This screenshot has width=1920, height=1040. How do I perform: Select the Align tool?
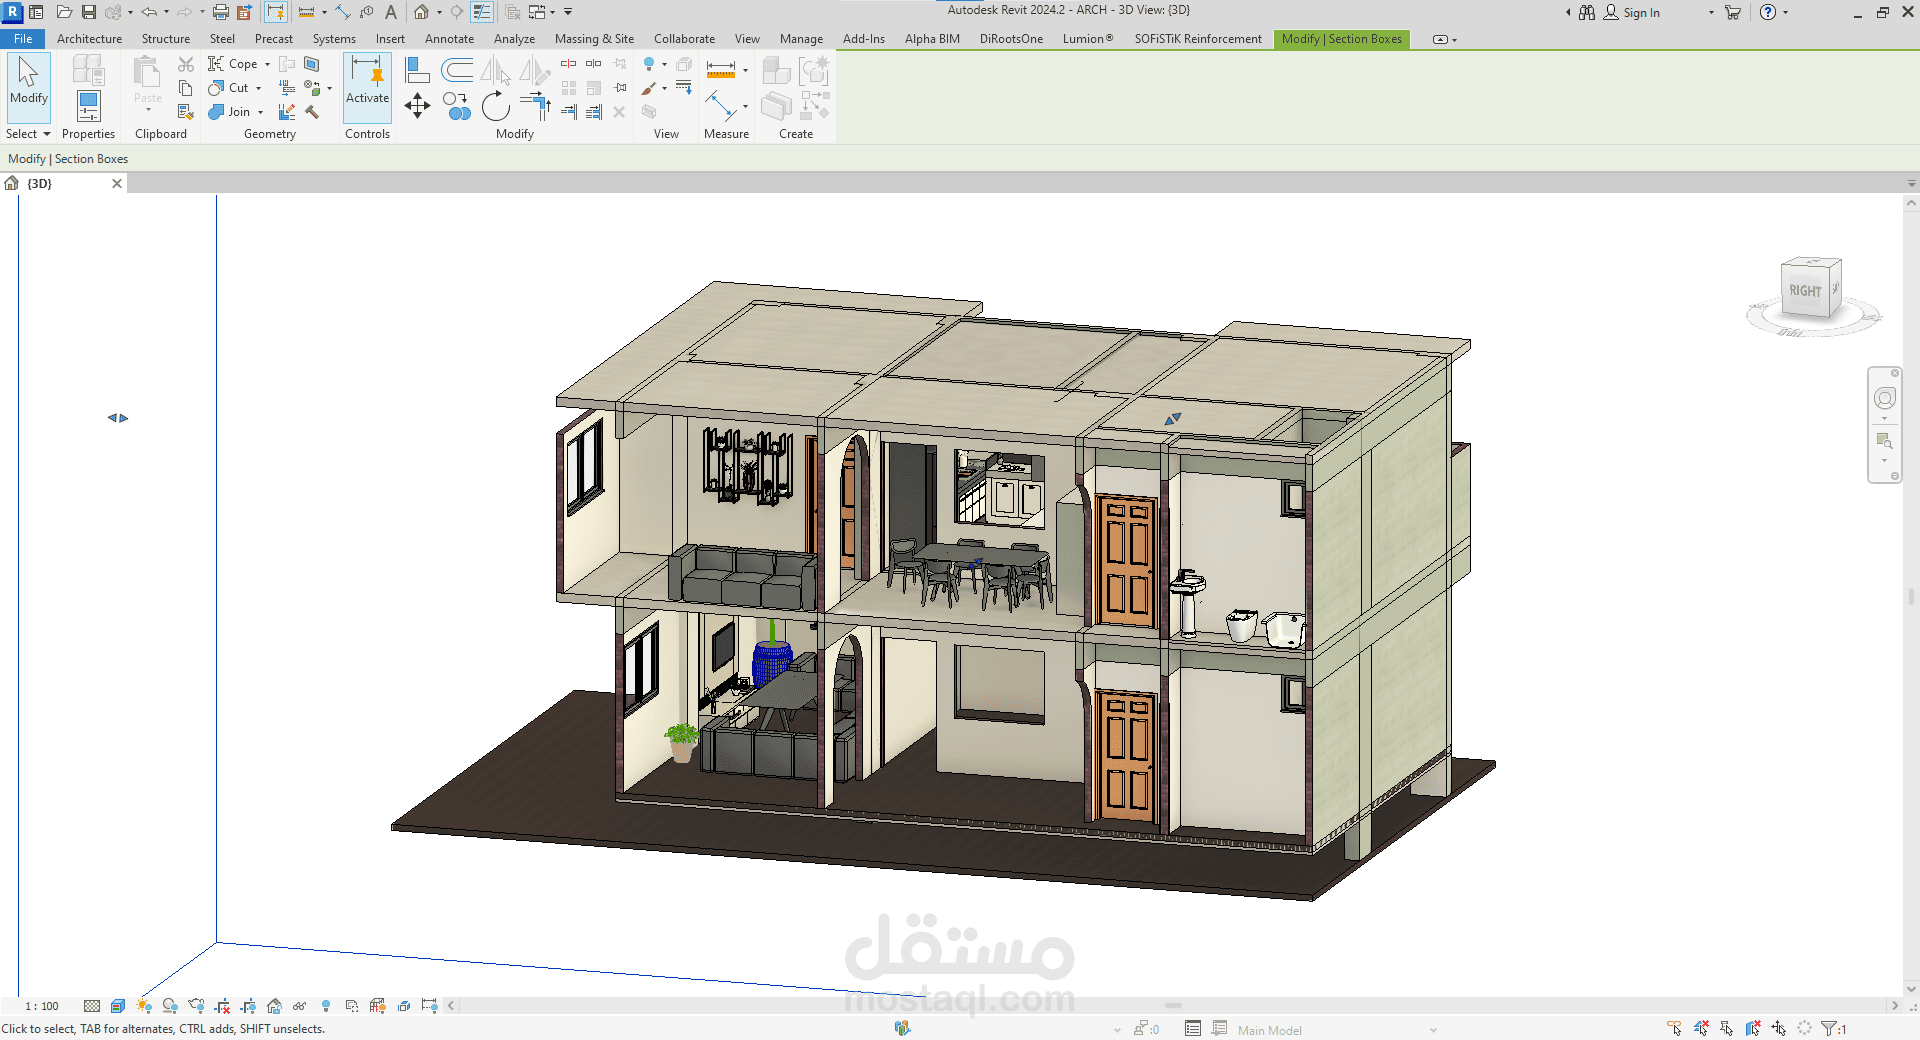417,70
